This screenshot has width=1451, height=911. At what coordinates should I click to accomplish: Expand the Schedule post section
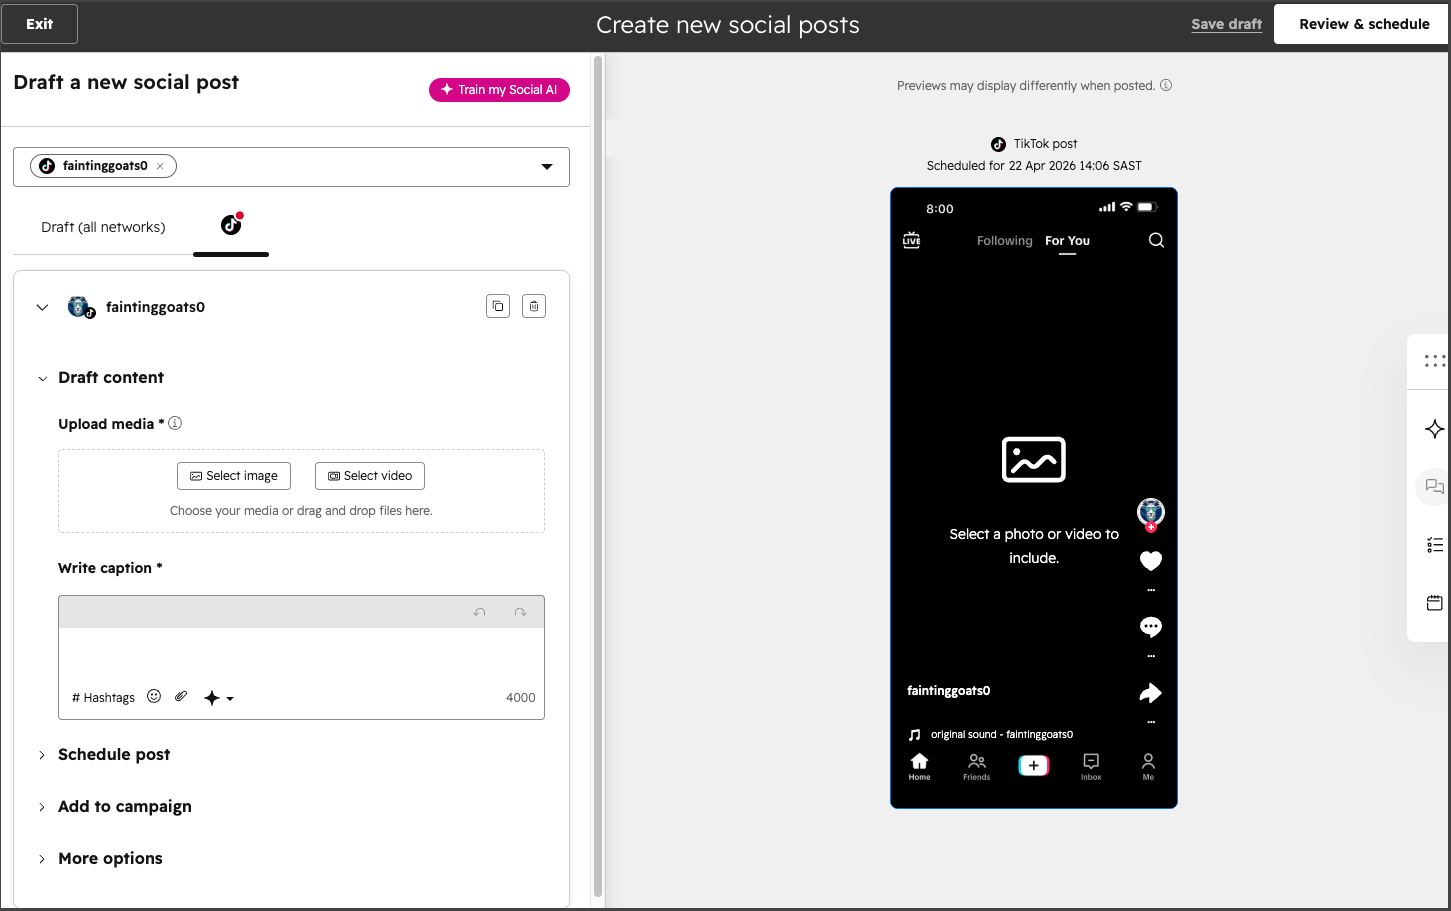[x=113, y=755]
